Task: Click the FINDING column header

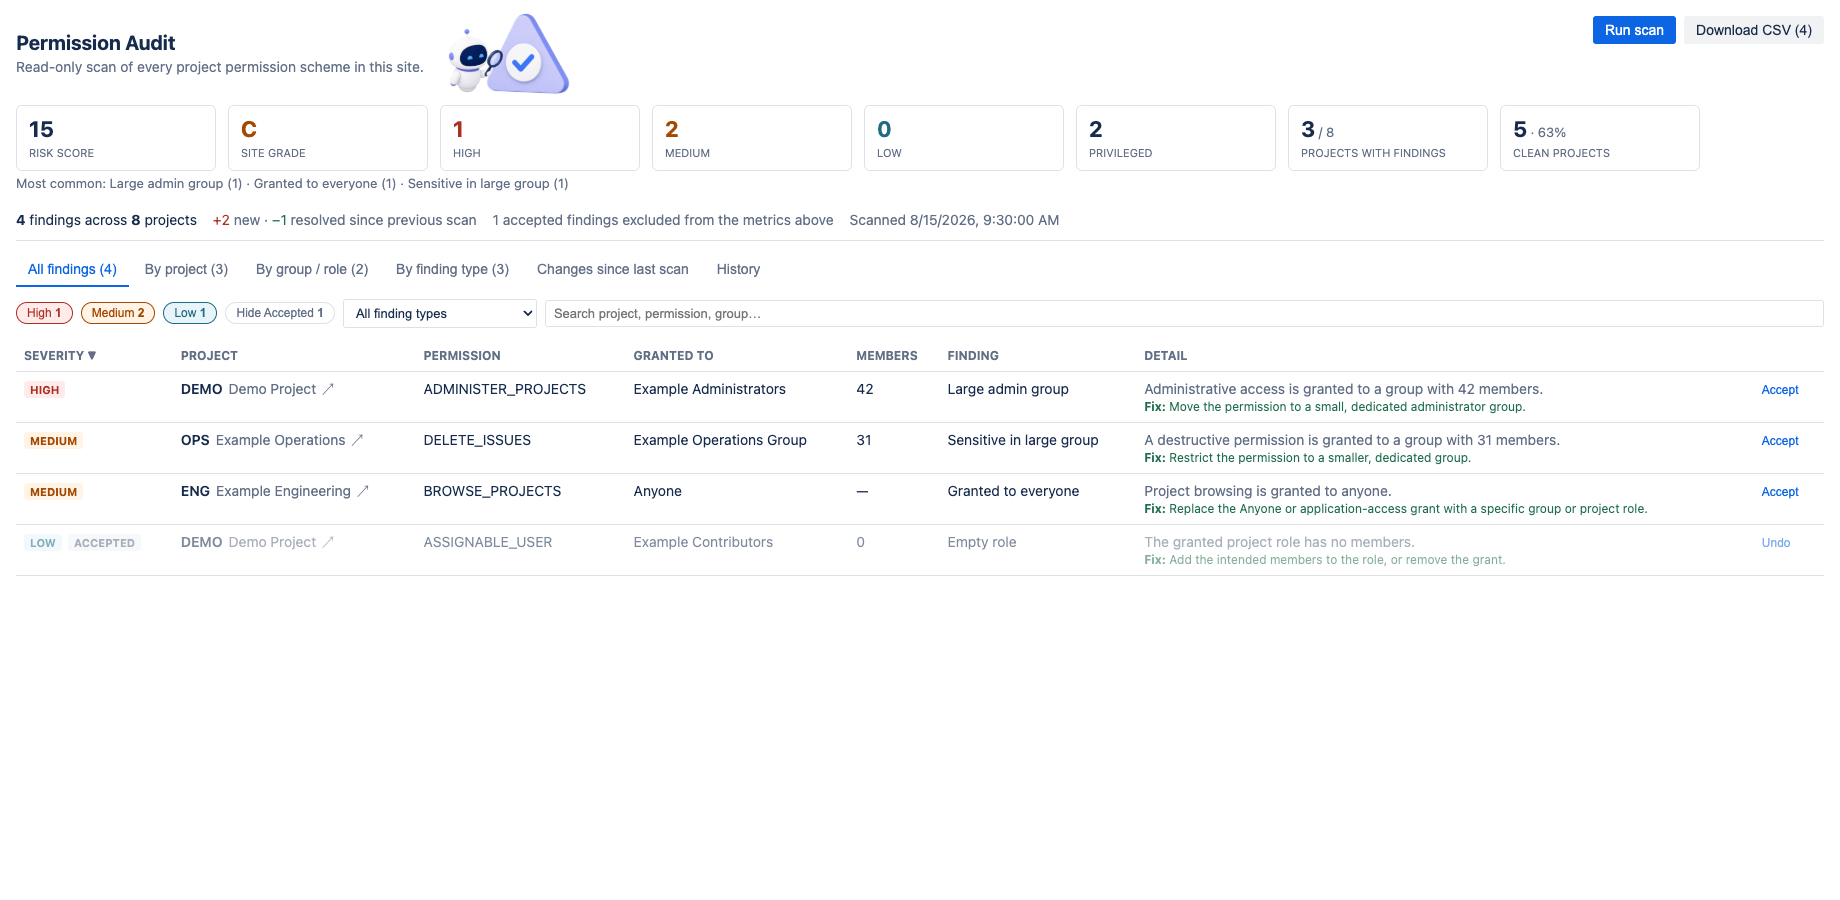Action: 973,355
